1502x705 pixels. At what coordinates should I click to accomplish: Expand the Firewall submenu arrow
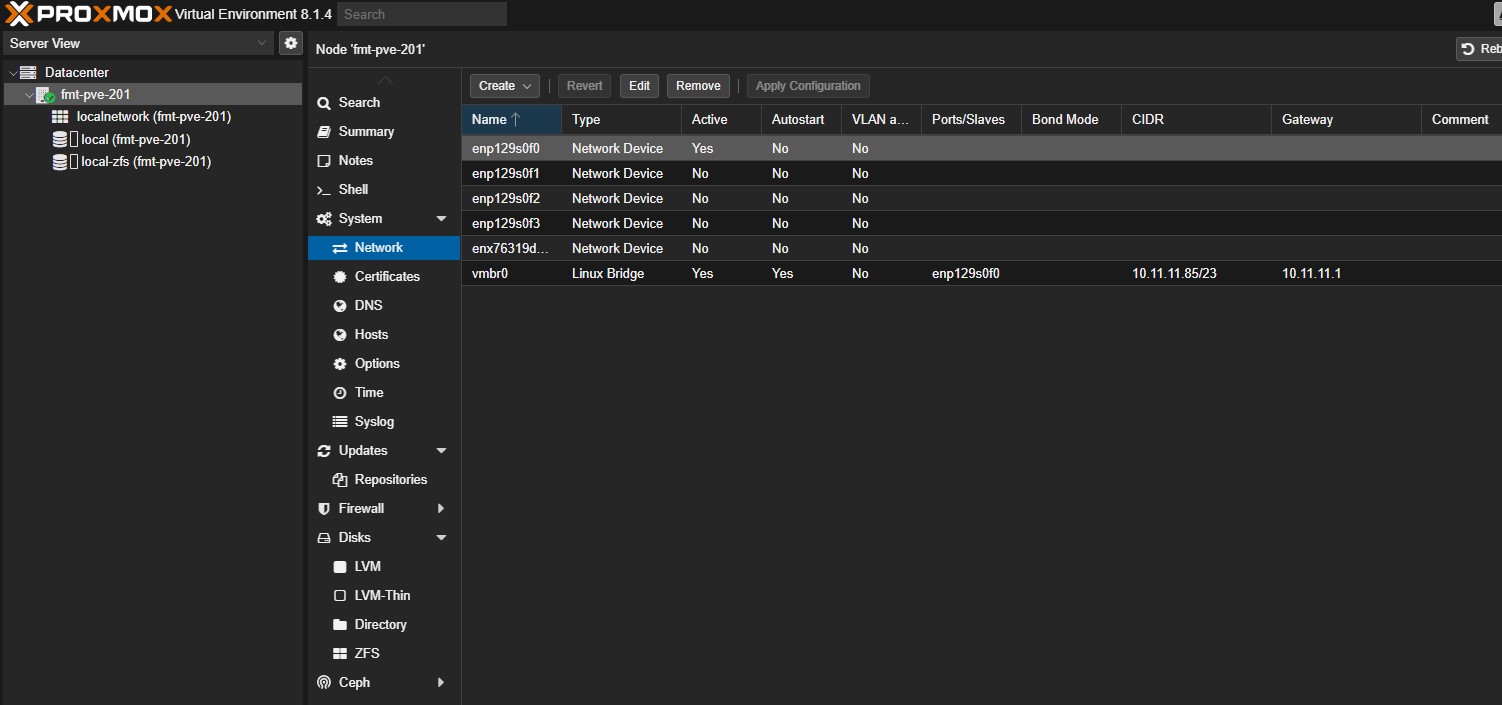441,509
